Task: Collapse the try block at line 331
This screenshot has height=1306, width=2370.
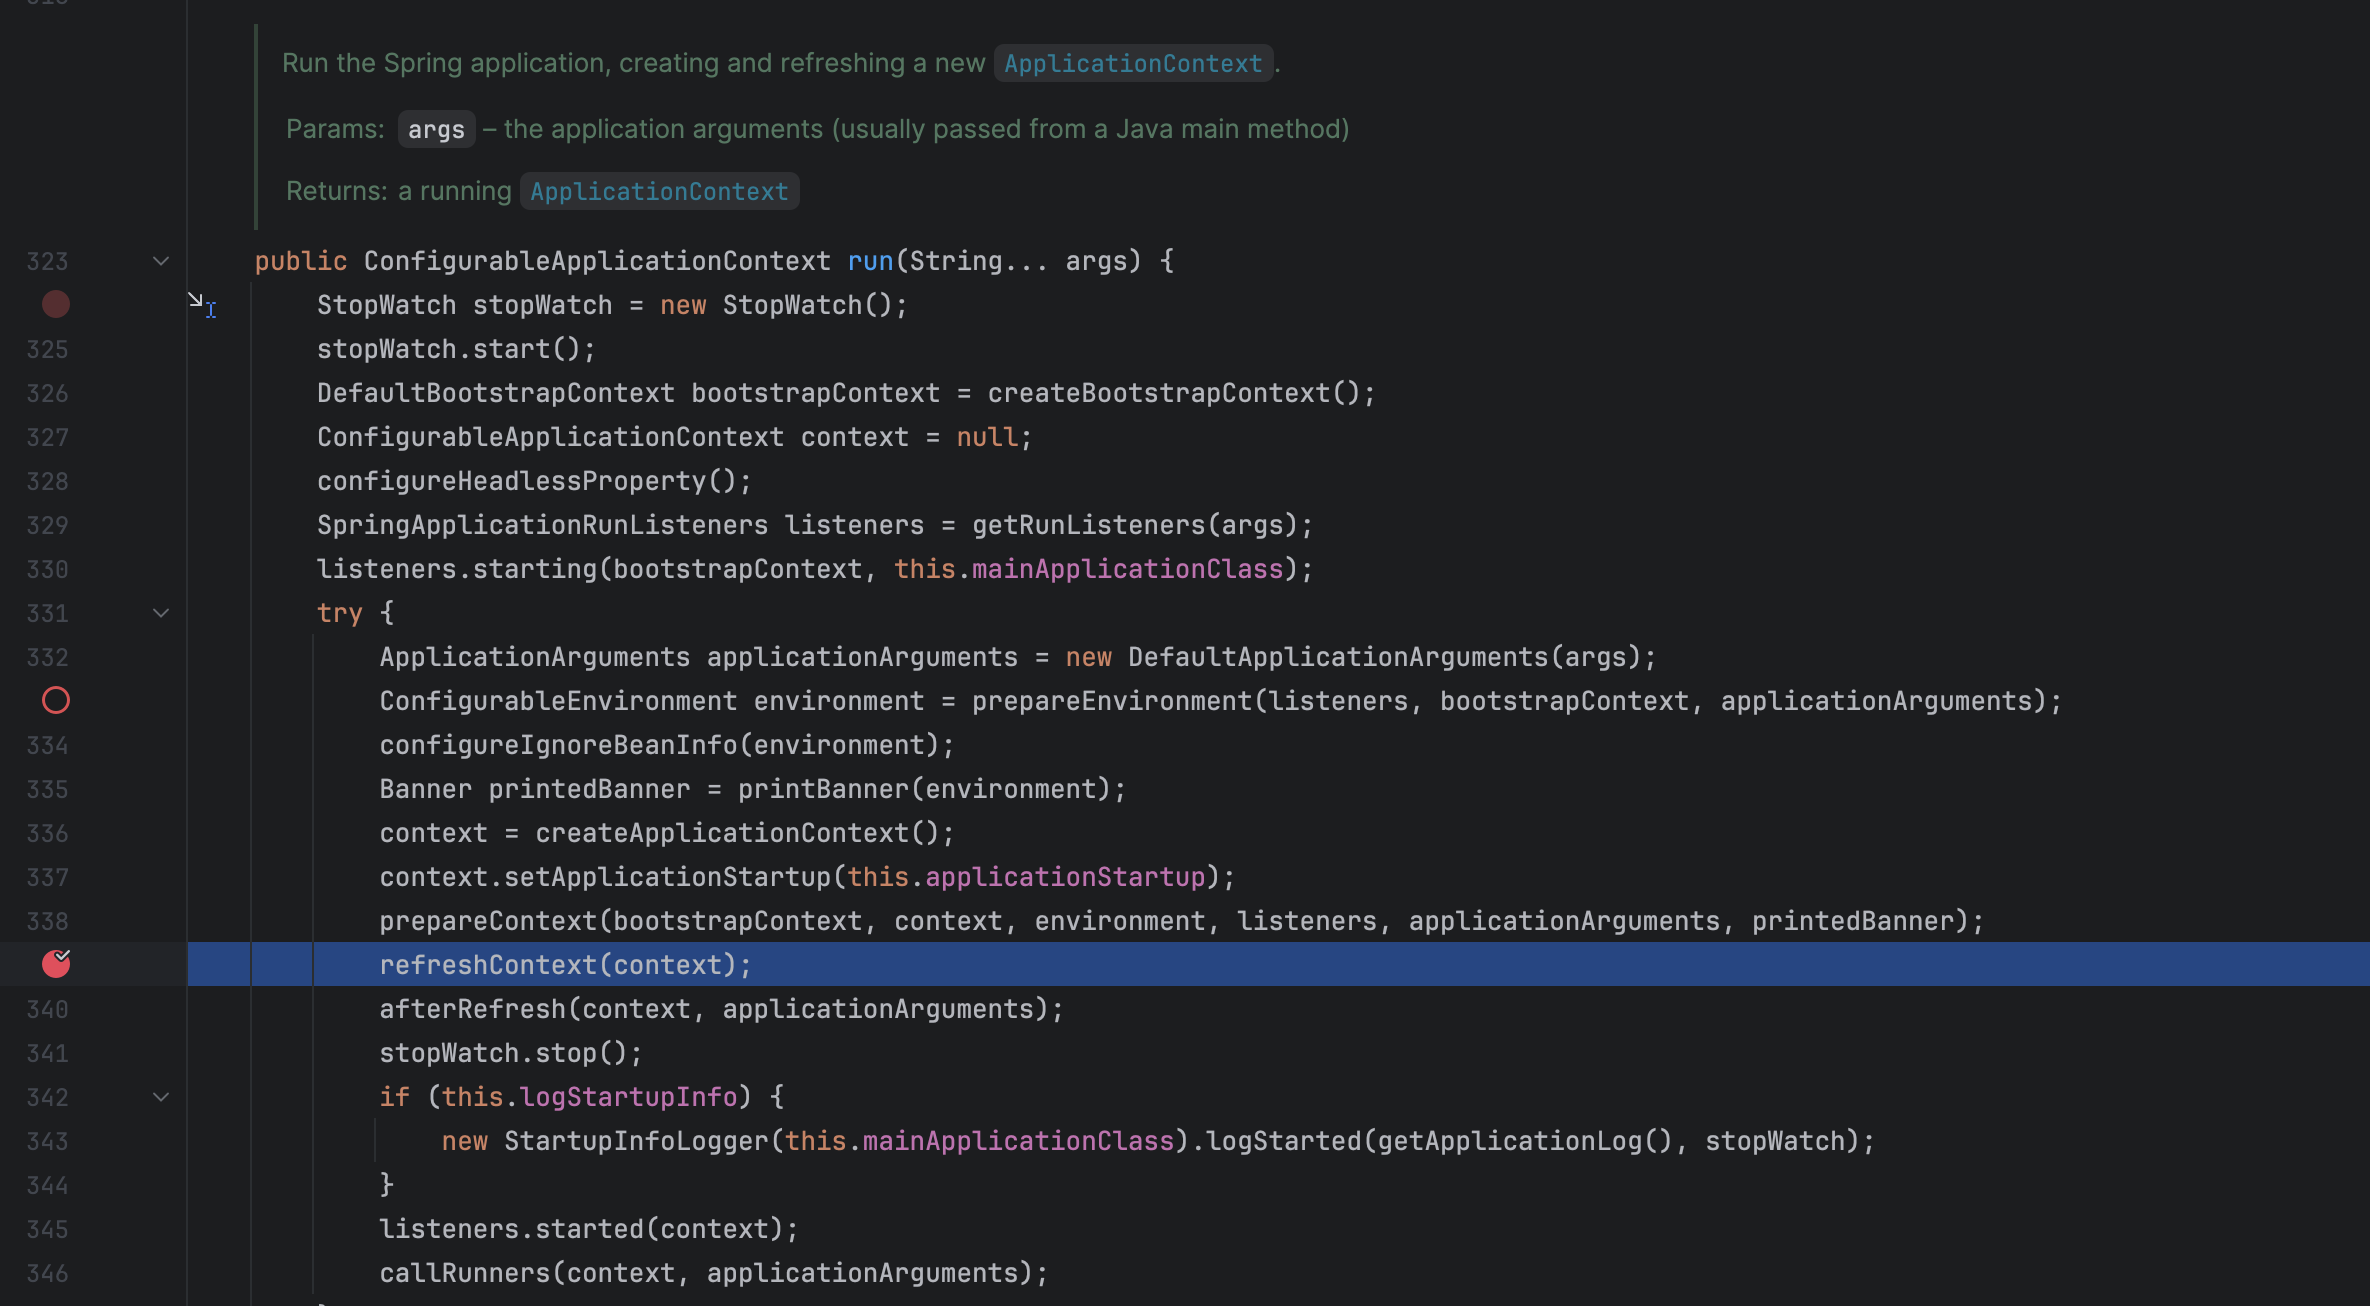Action: (161, 613)
